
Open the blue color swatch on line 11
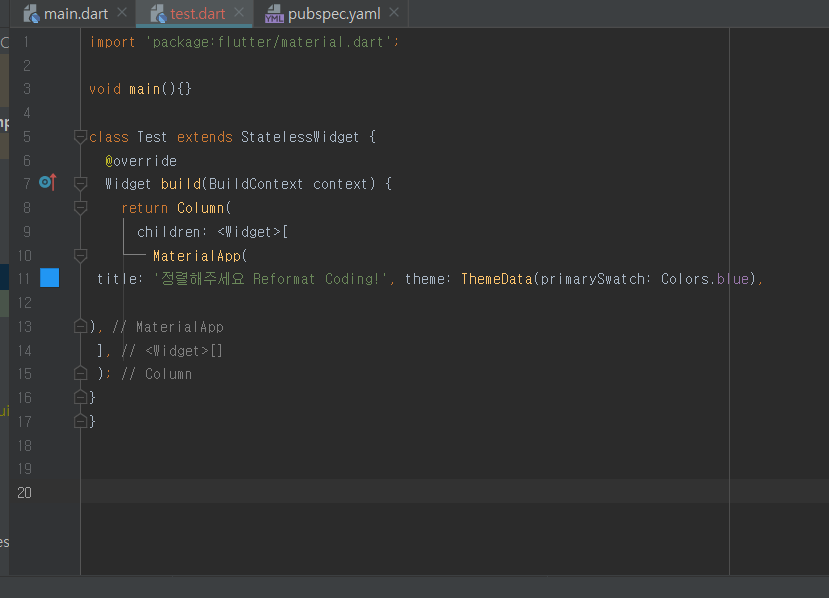point(50,278)
